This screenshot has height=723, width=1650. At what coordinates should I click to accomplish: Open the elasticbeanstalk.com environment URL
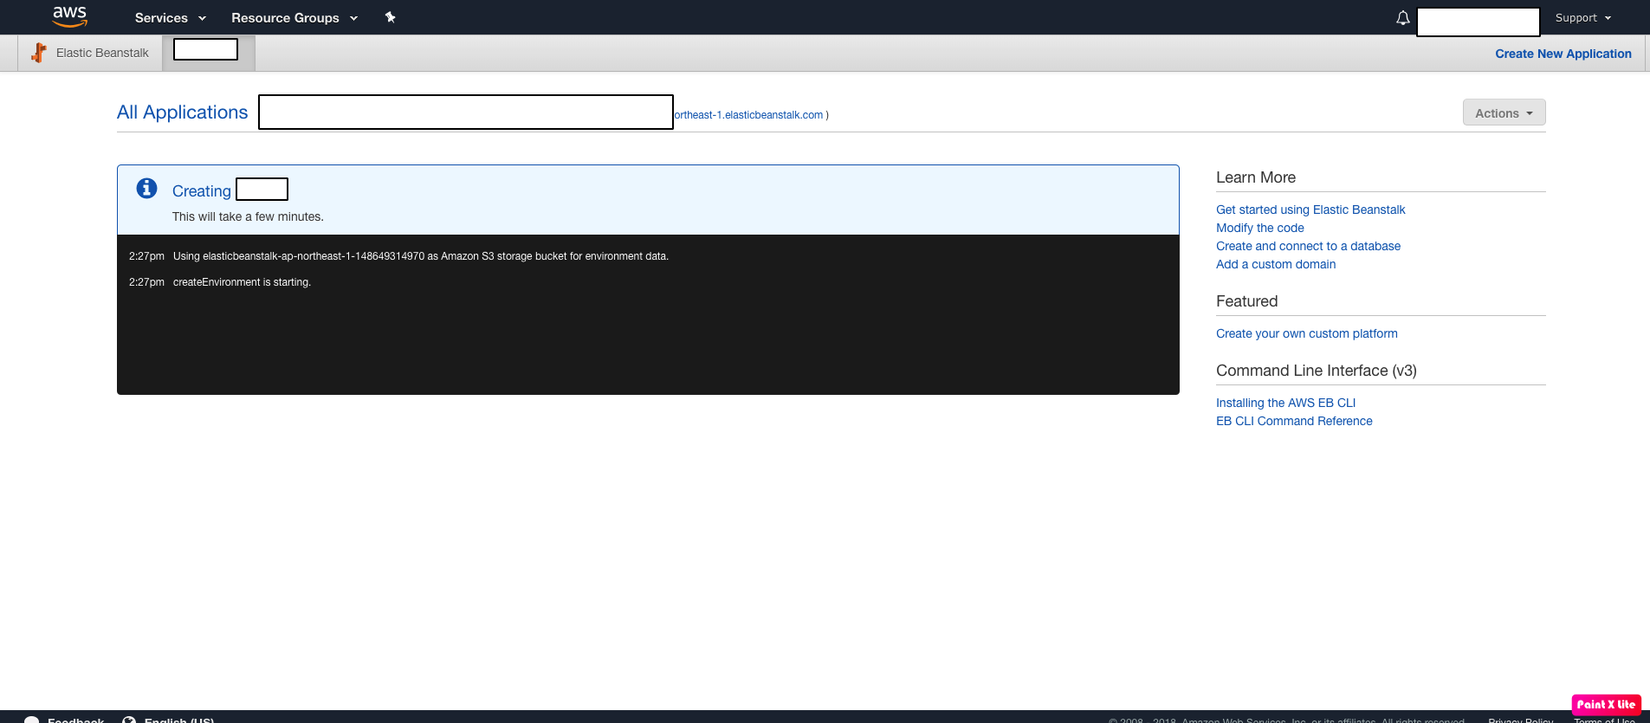coord(749,115)
